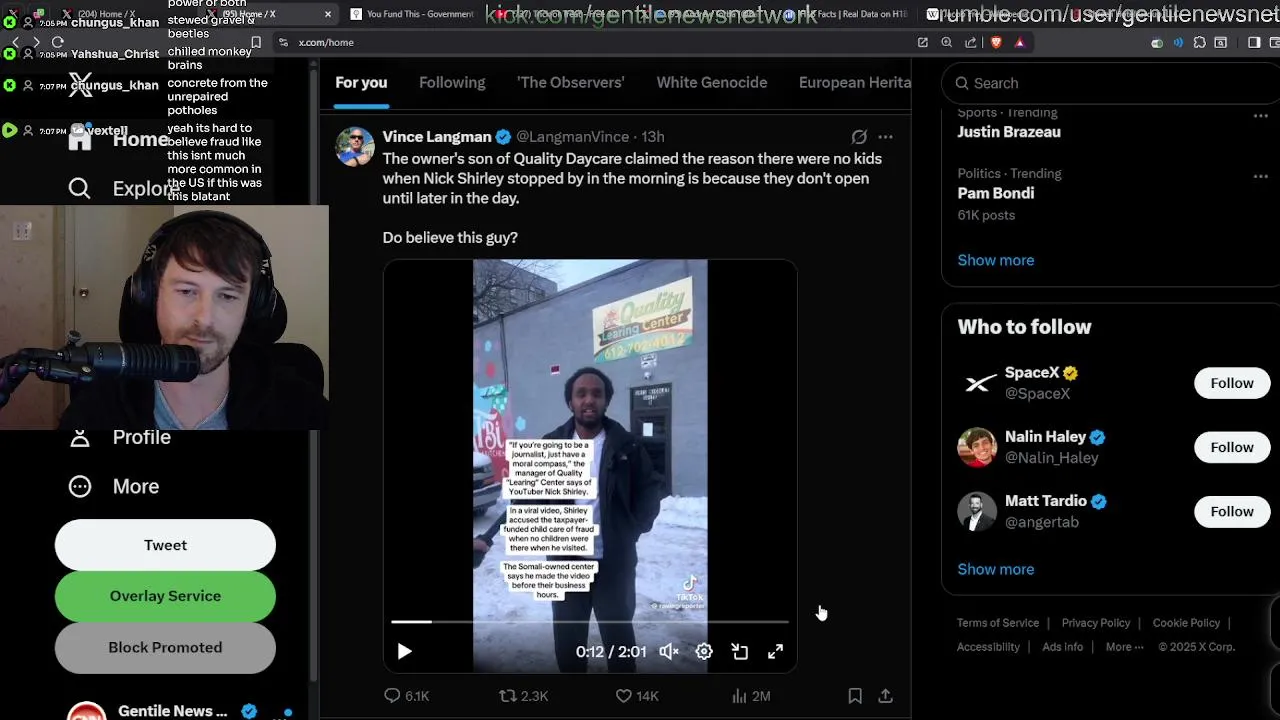
Task: Click the share page icon in address bar
Action: coord(971,42)
